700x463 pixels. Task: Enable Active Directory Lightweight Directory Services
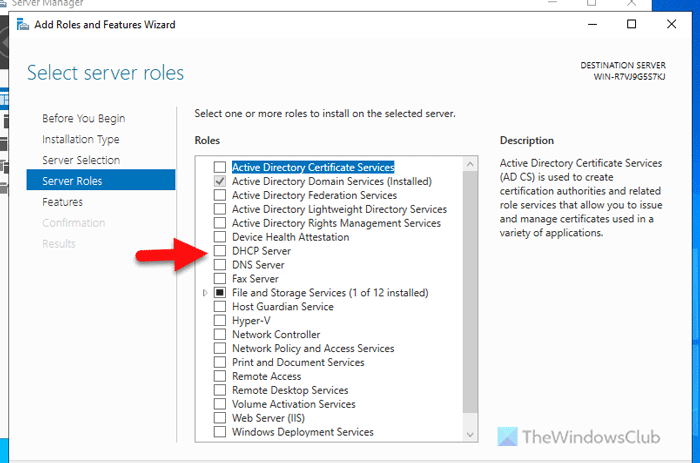point(220,209)
